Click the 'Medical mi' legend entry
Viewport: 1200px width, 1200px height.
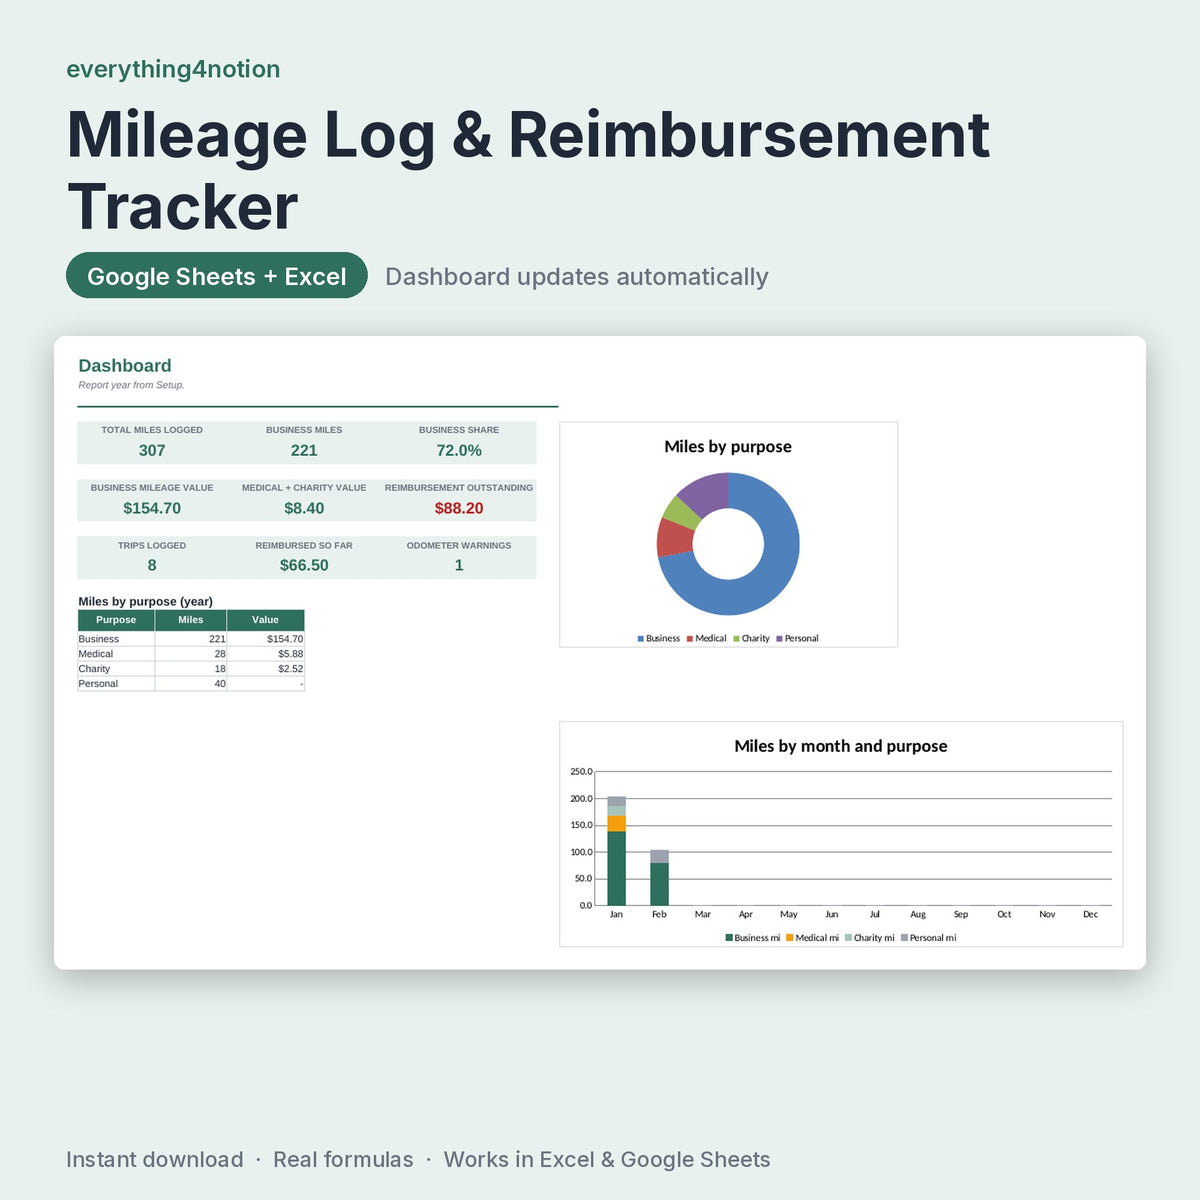(813, 938)
